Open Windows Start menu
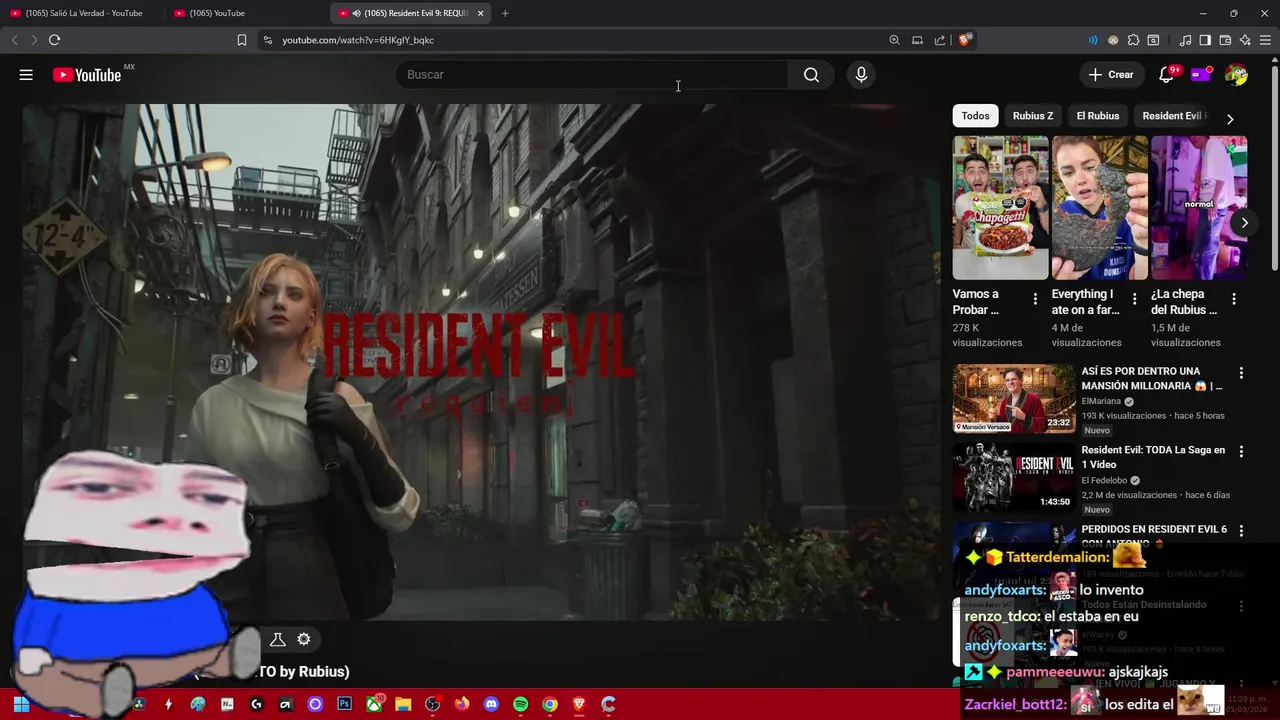Viewport: 1280px width, 720px height. pyautogui.click(x=21, y=704)
